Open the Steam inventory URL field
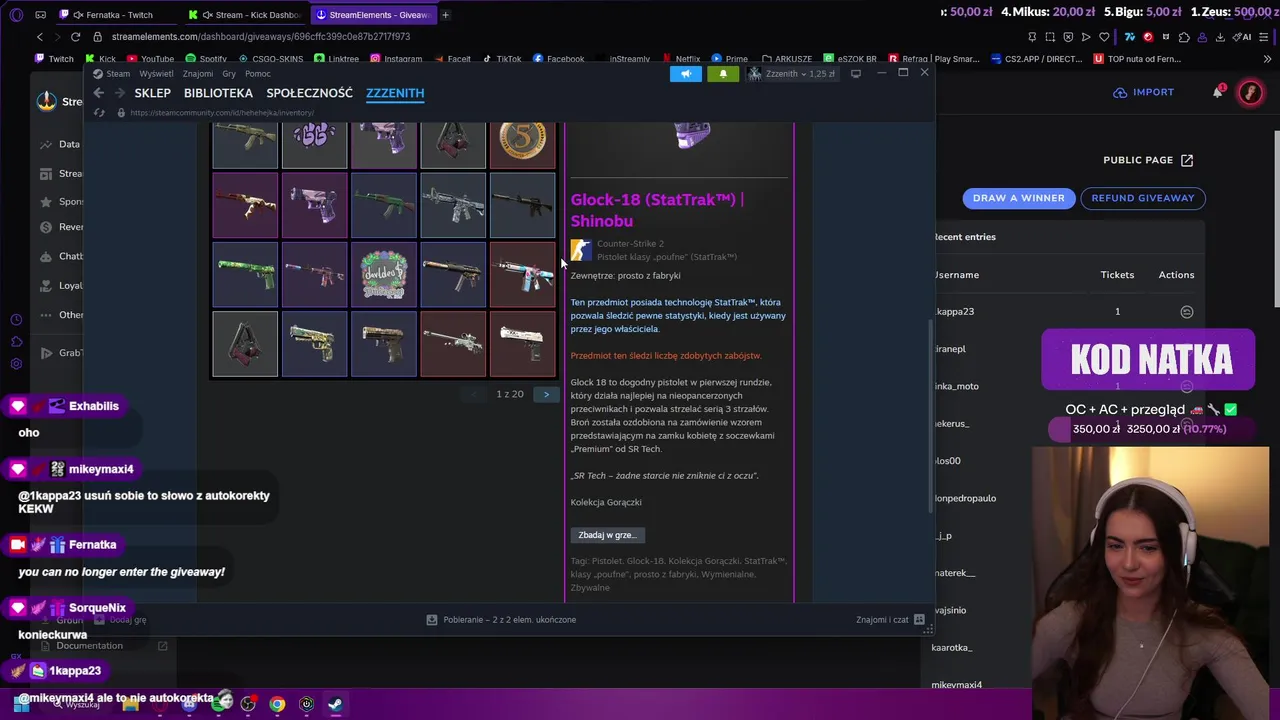 222,113
